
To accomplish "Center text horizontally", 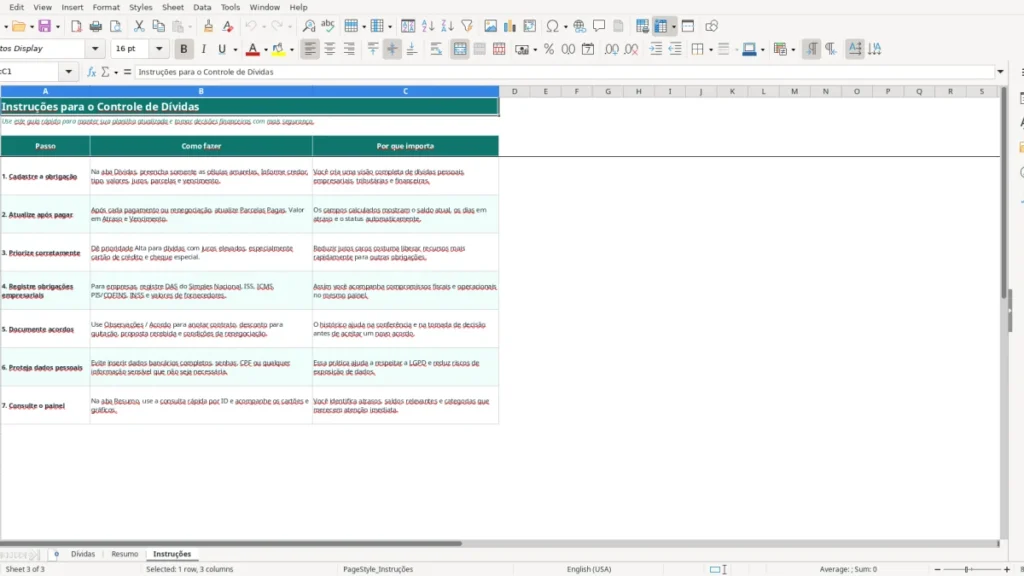I will (330, 49).
